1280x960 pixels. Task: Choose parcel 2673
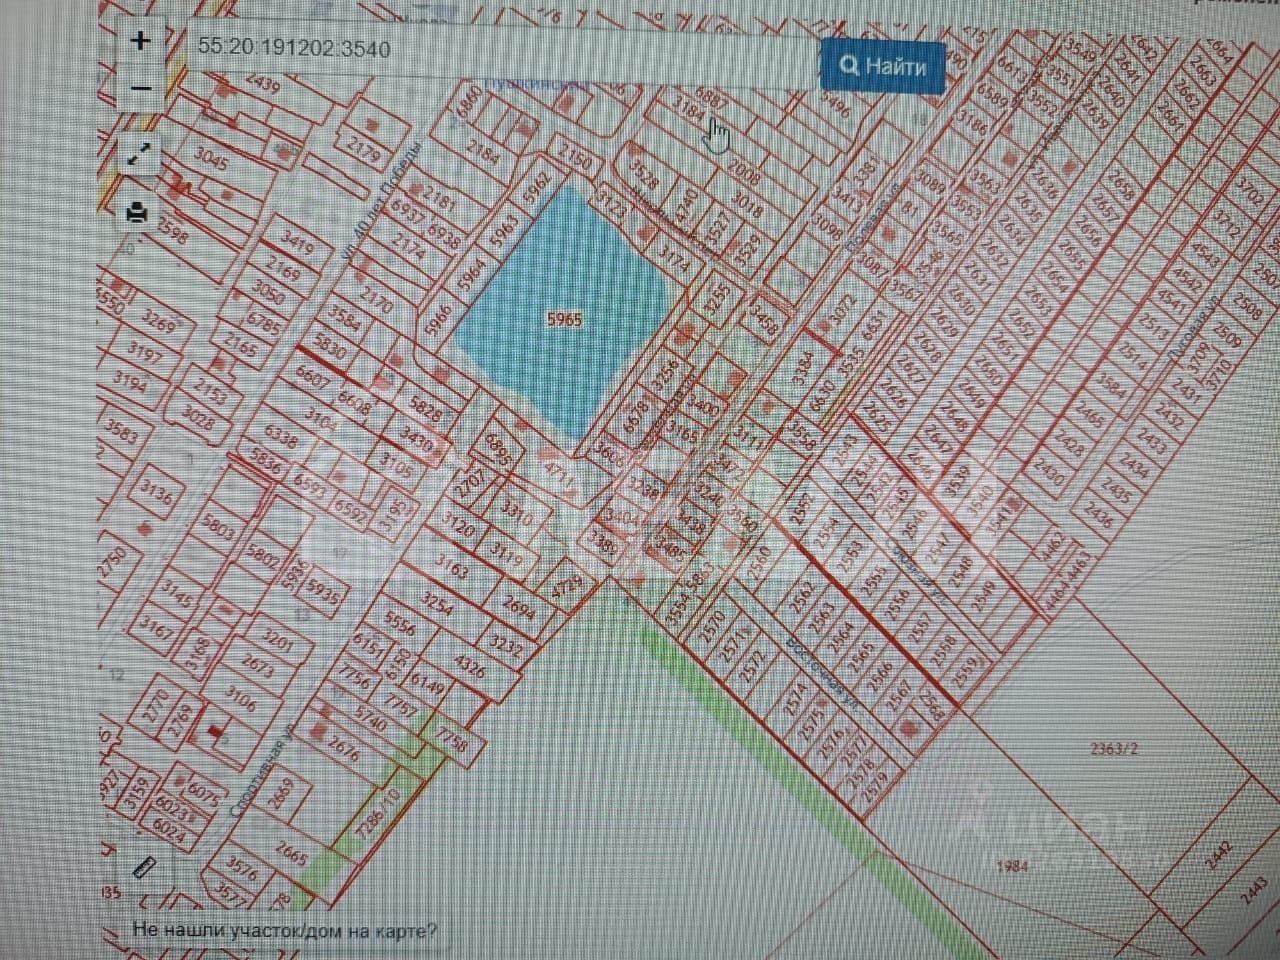click(x=257, y=664)
